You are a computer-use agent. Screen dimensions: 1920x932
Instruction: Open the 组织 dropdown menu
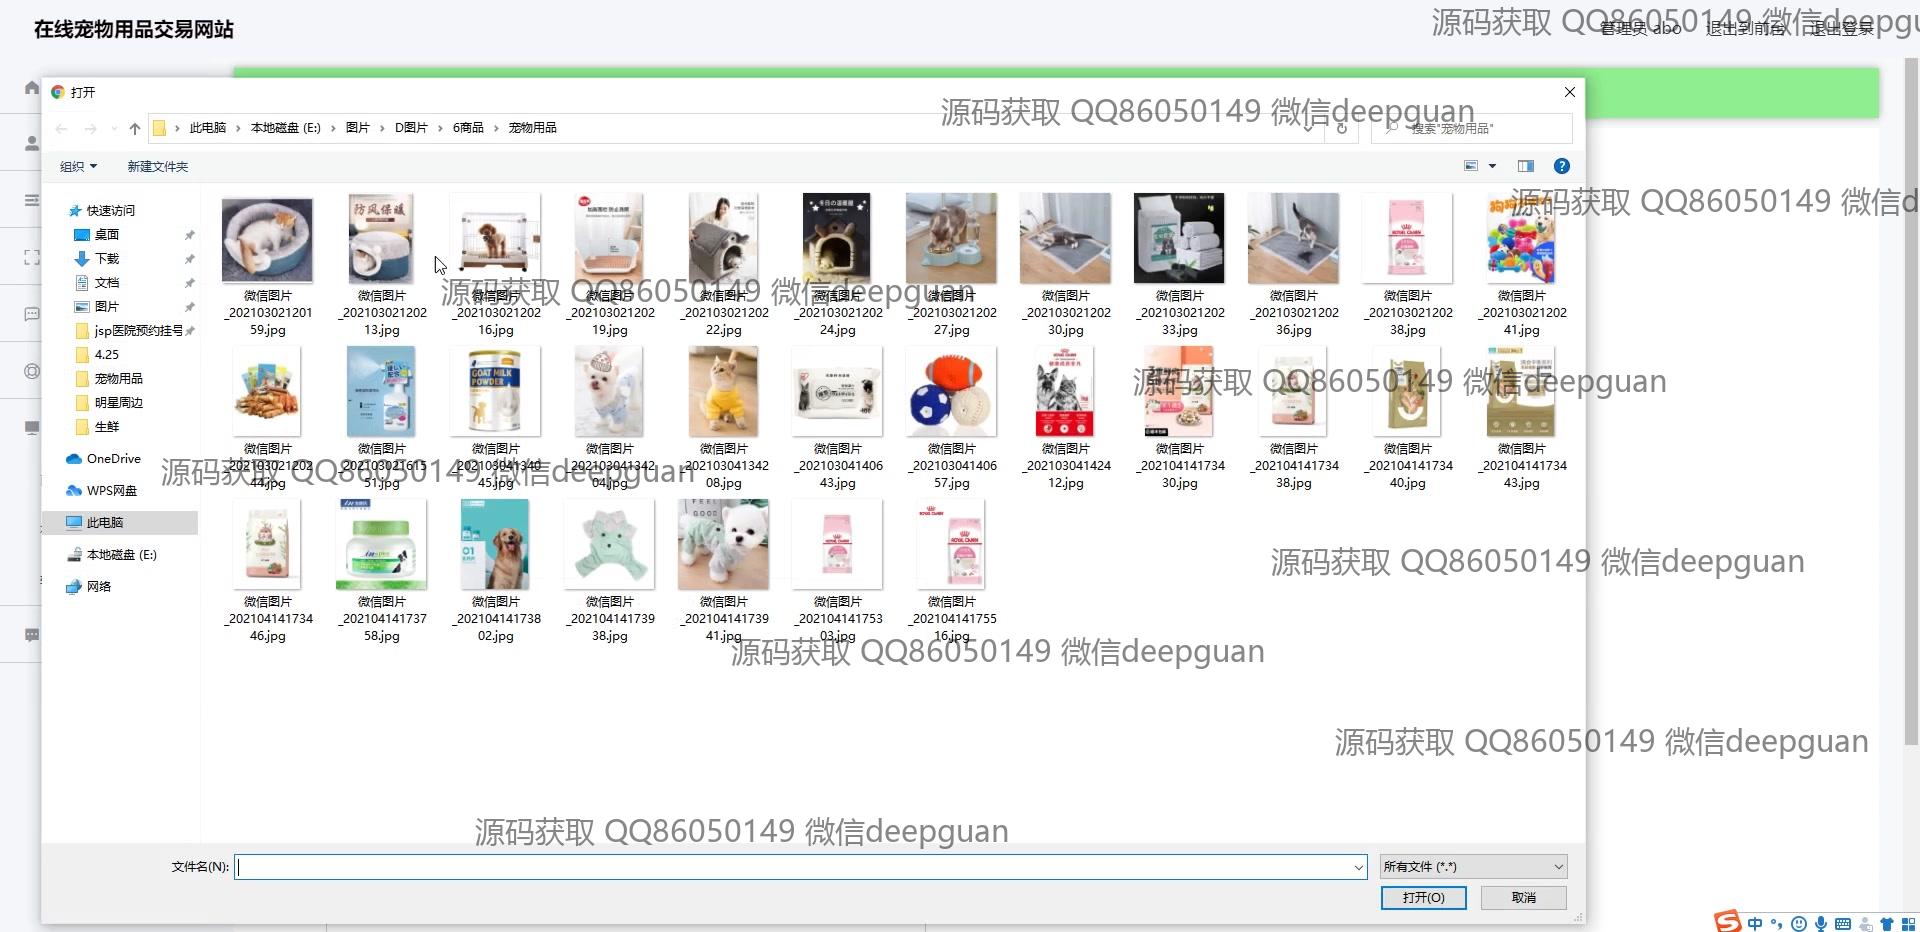tap(78, 167)
